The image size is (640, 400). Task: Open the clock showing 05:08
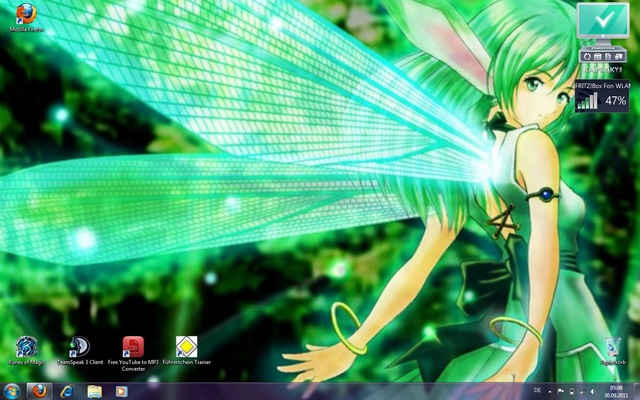click(x=615, y=390)
